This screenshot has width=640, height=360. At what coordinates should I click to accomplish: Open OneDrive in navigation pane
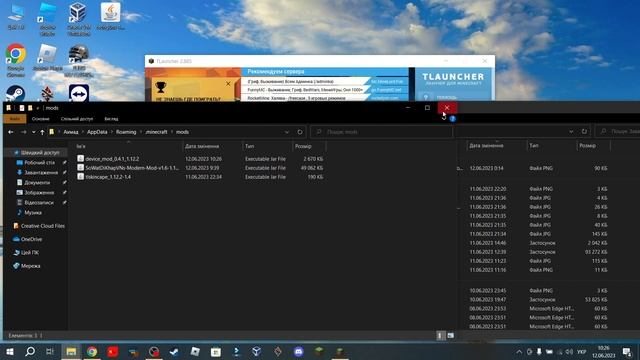(x=31, y=239)
